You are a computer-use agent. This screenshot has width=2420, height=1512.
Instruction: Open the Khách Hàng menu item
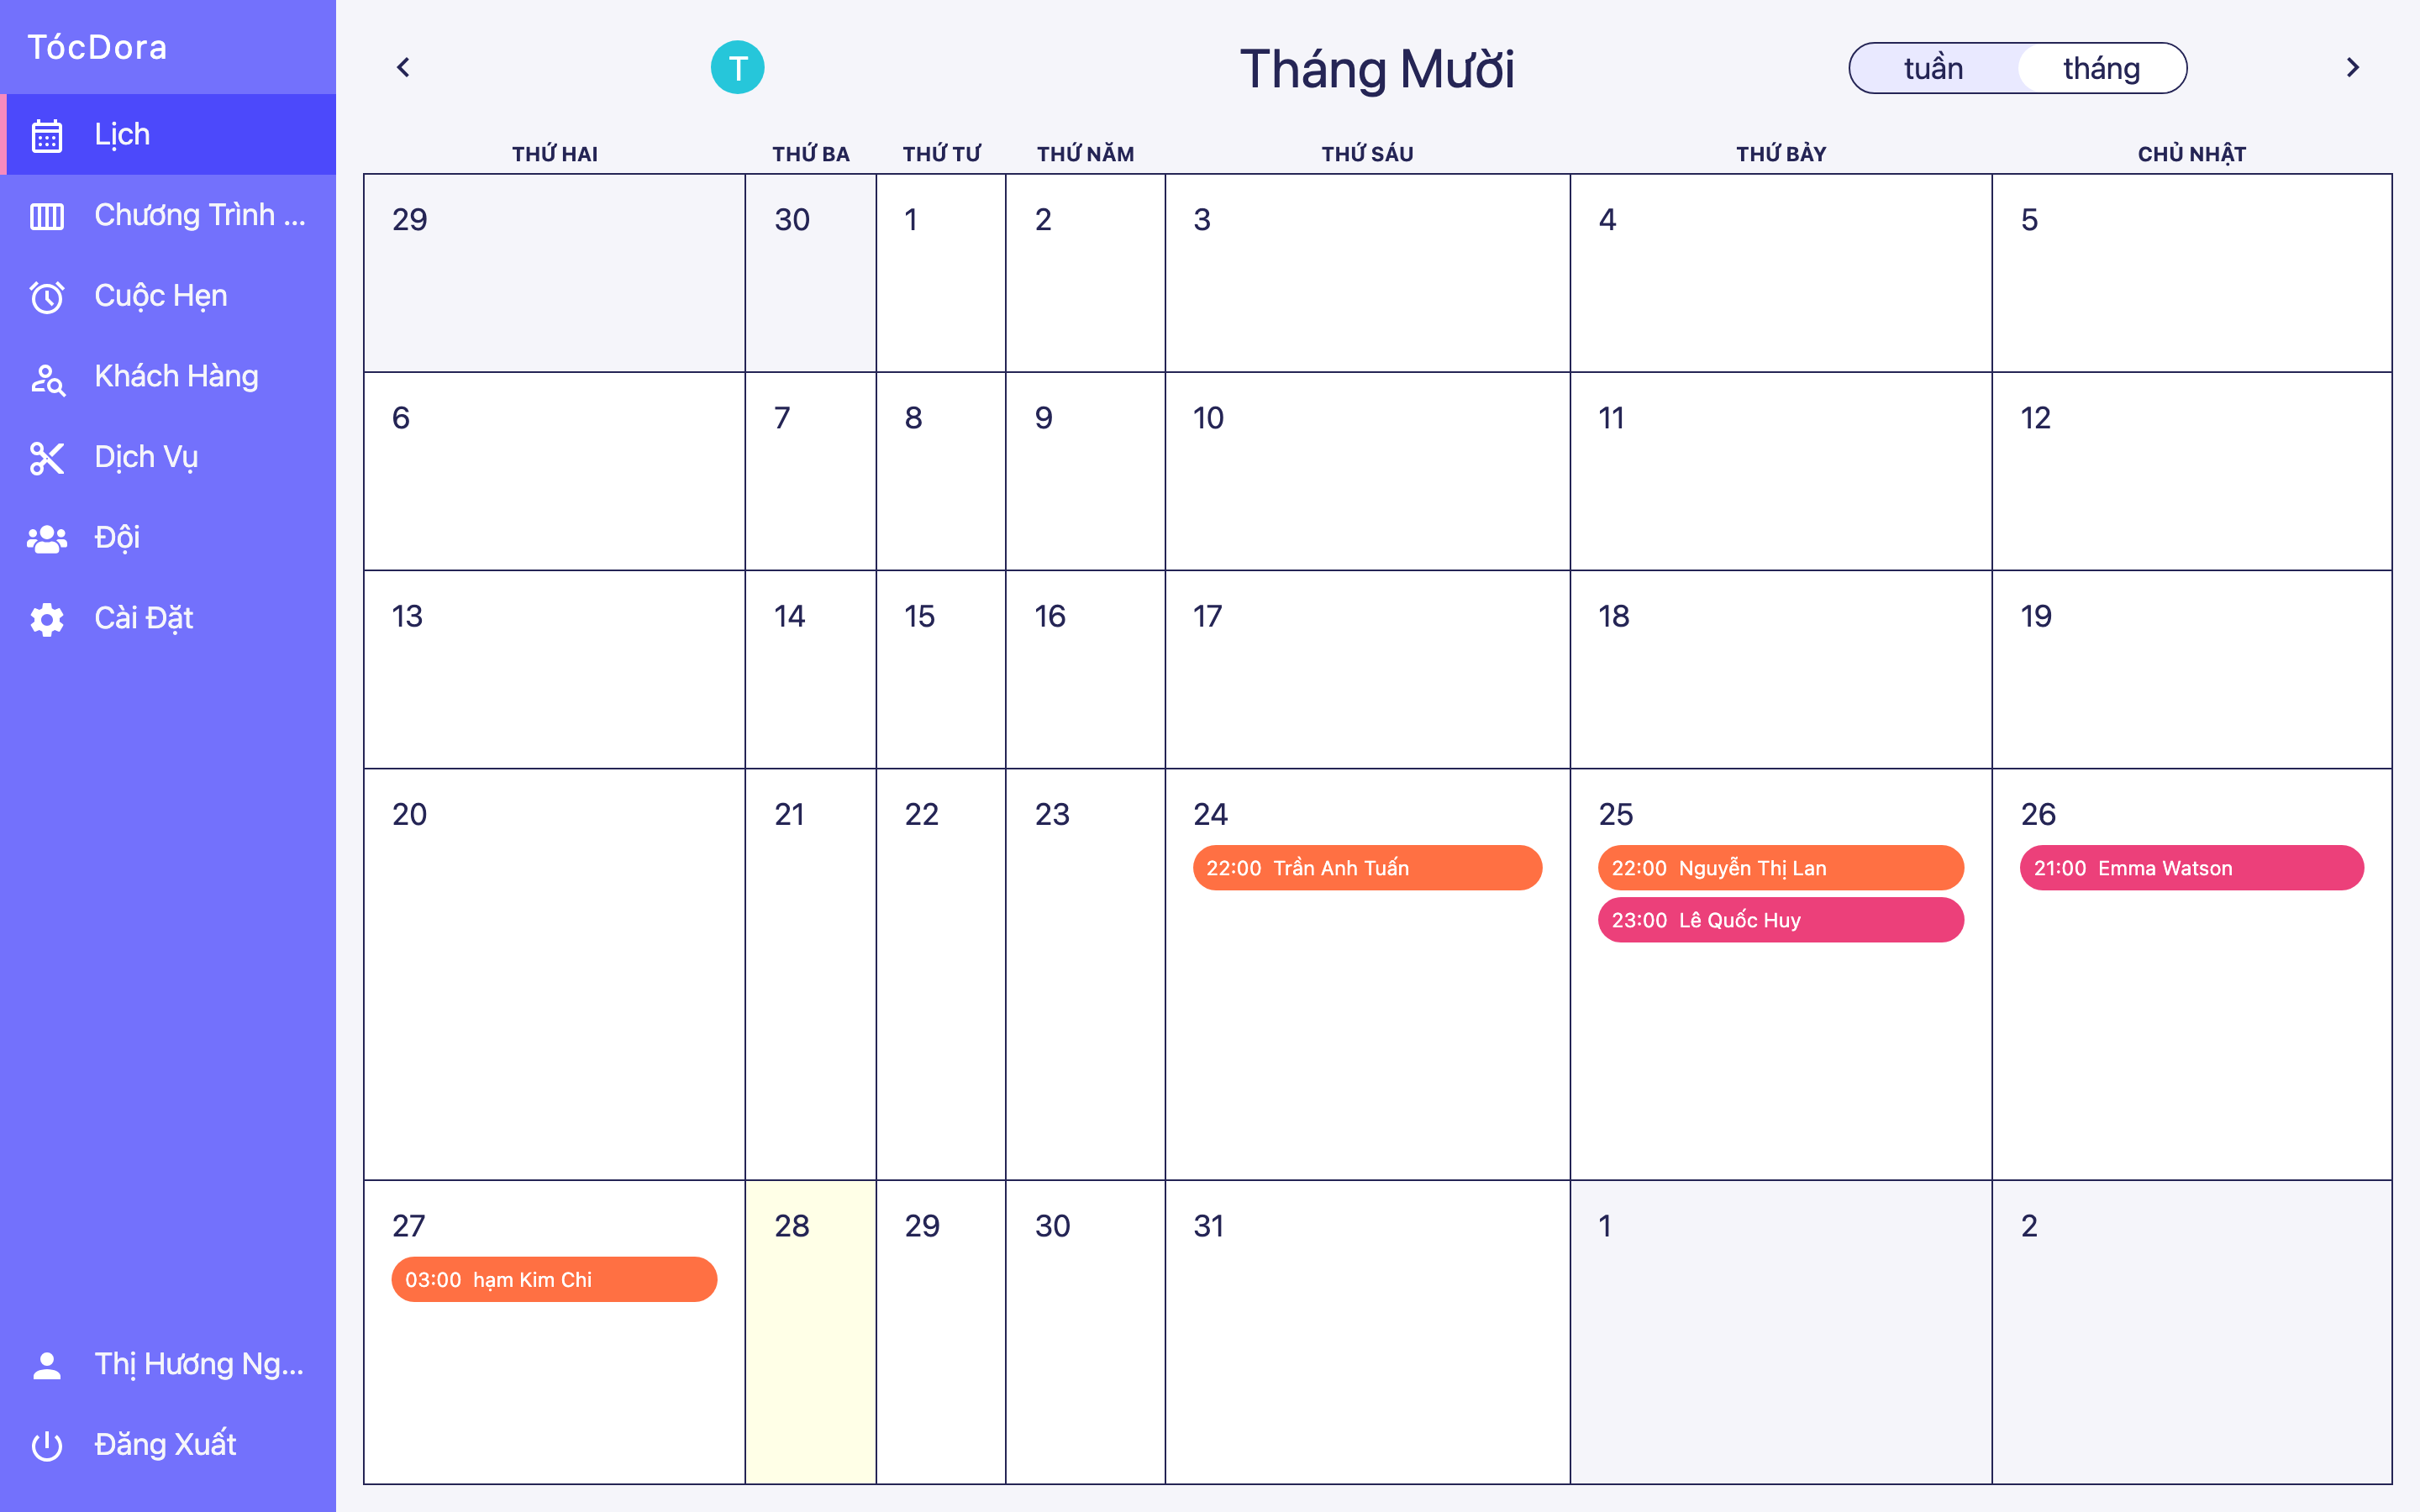pos(176,376)
